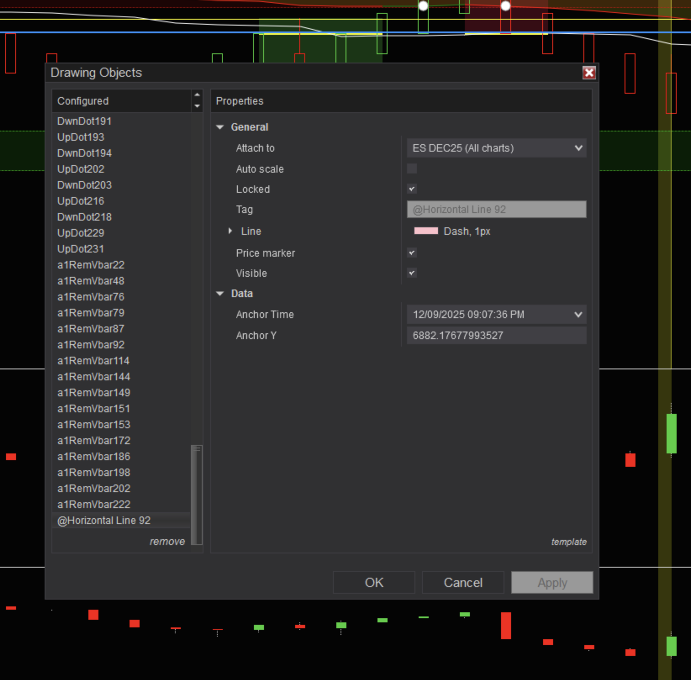Collapse the General section triangle
691x680 pixels.
click(x=220, y=128)
